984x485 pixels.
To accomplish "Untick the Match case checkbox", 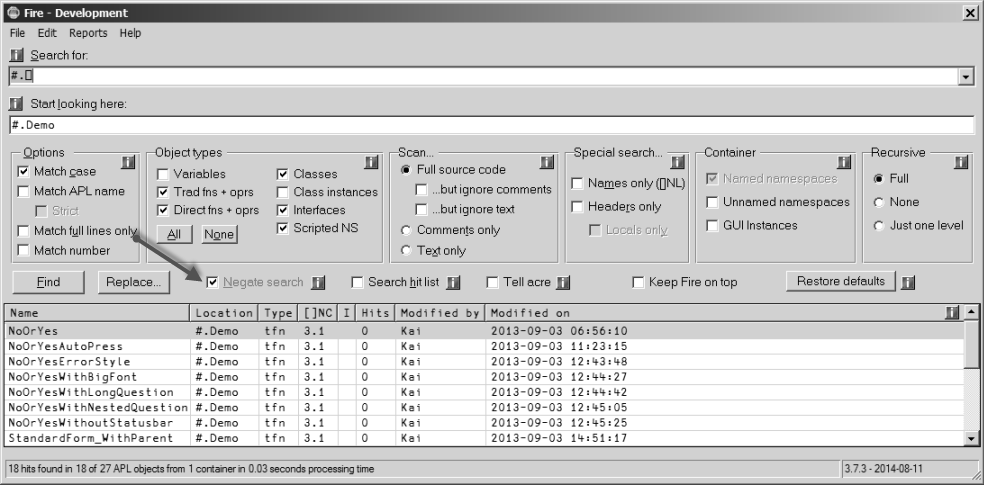I will tap(23, 171).
